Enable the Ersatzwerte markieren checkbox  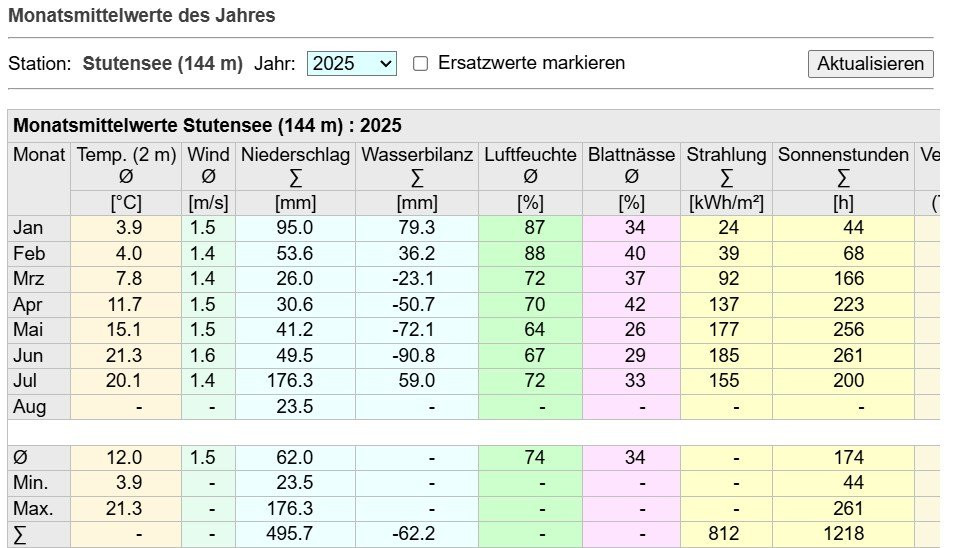(421, 63)
